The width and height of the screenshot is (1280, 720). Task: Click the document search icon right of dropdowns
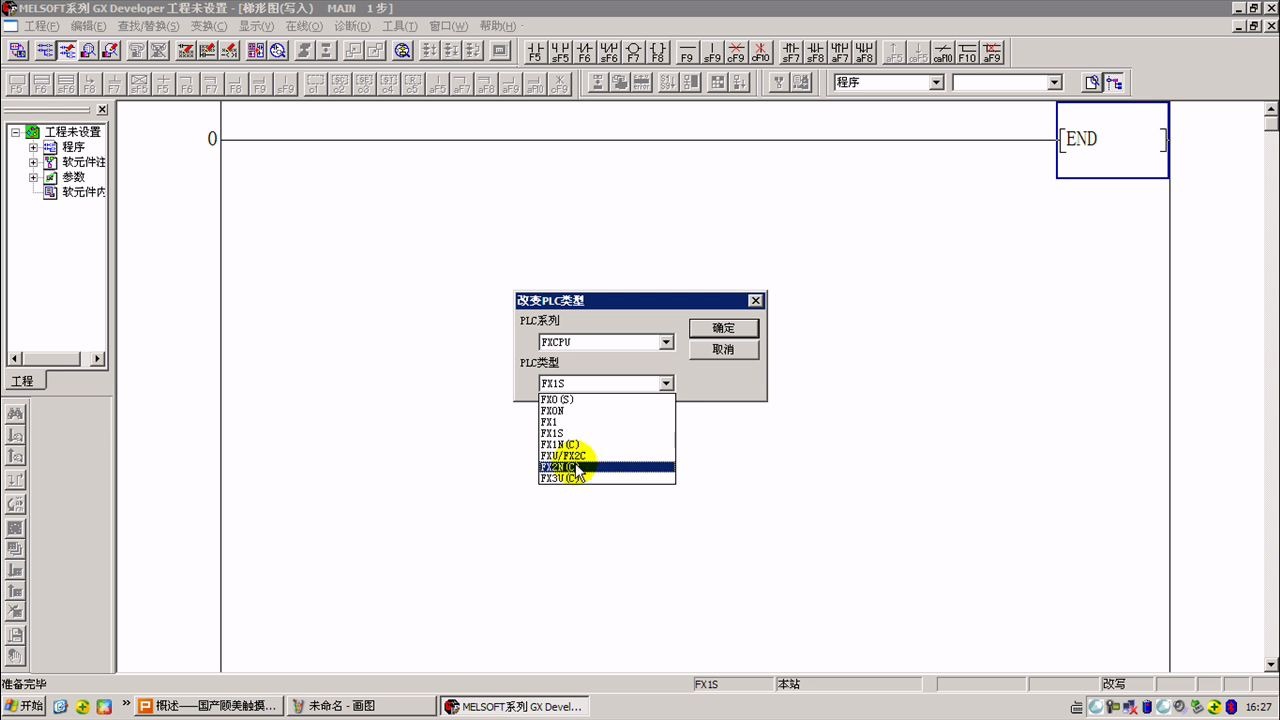(x=1092, y=83)
